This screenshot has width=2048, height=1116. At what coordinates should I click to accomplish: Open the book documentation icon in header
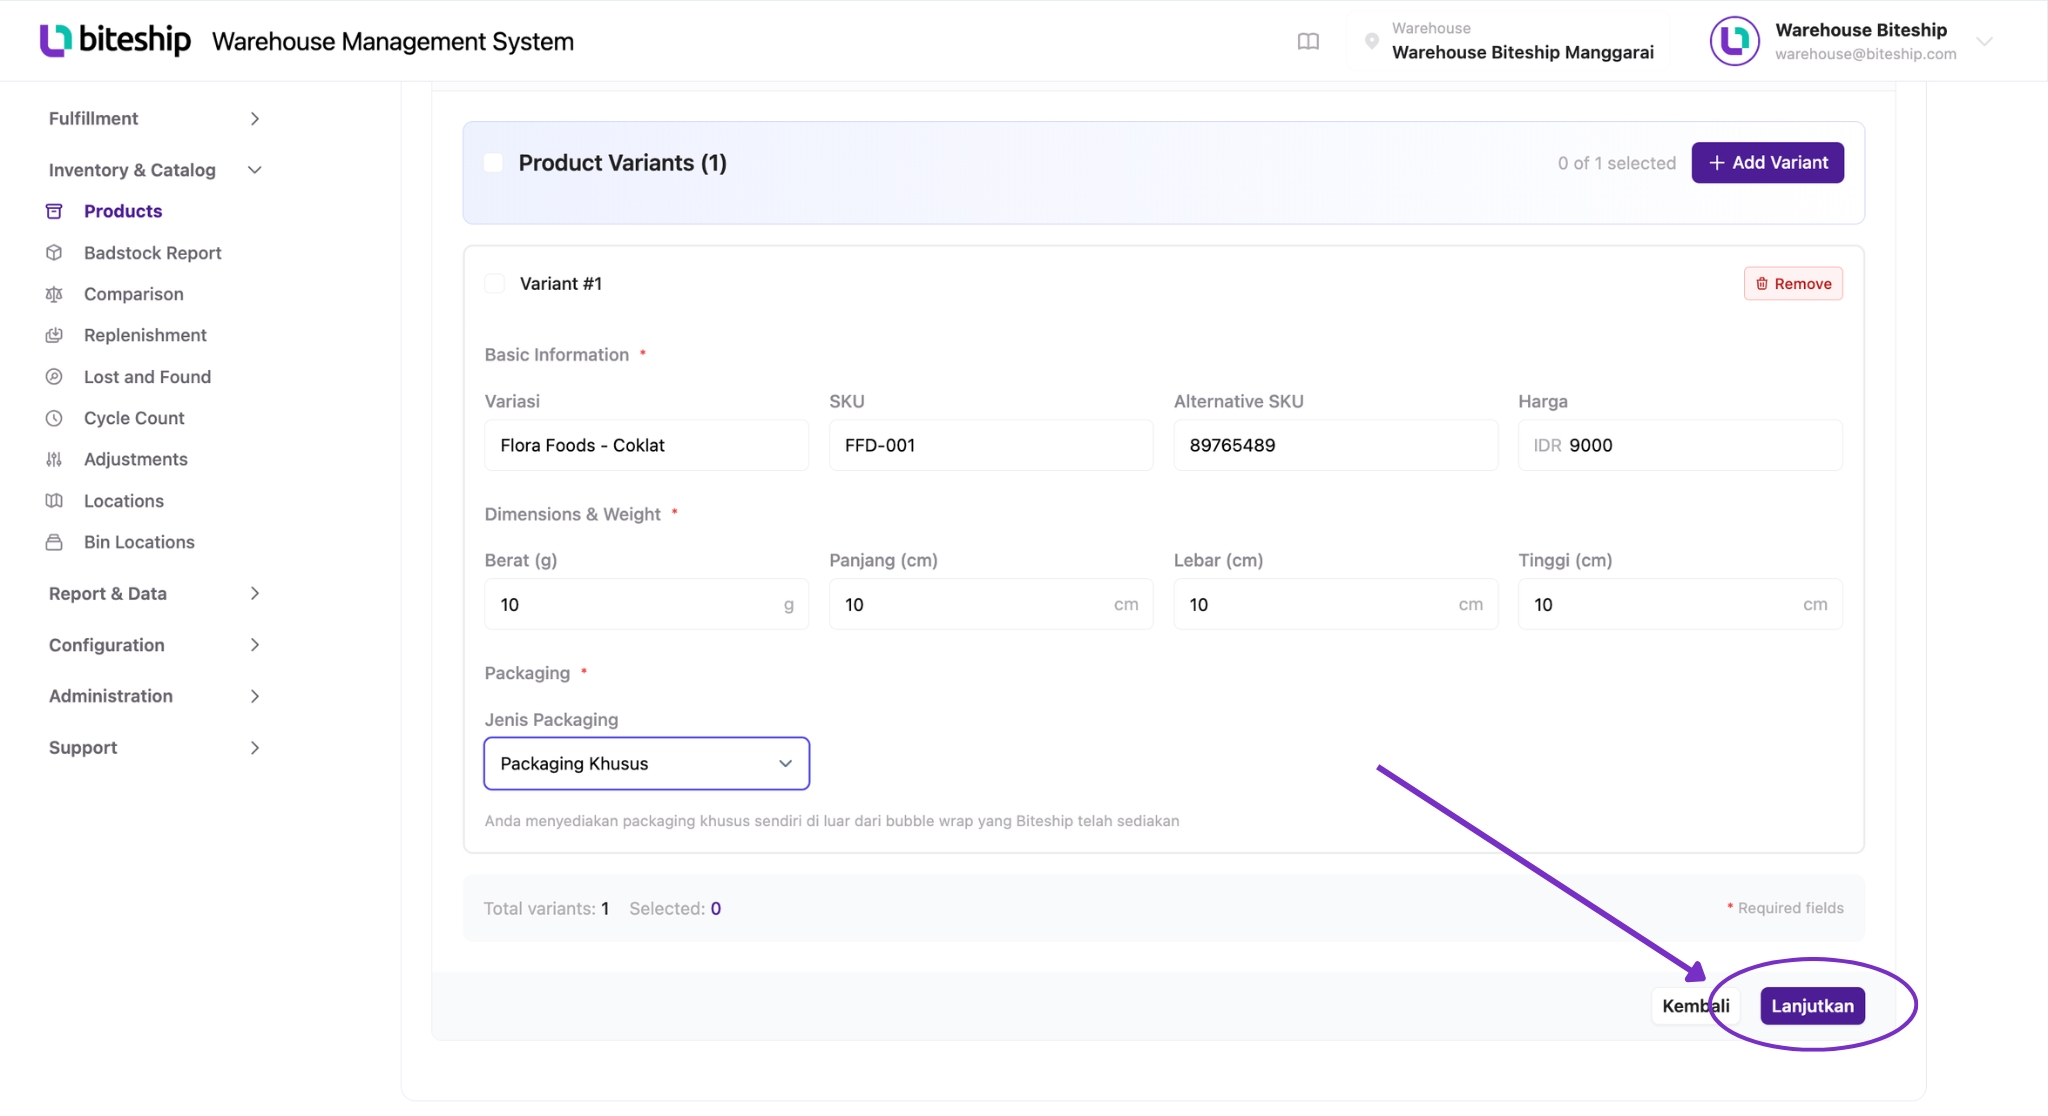pyautogui.click(x=1308, y=41)
